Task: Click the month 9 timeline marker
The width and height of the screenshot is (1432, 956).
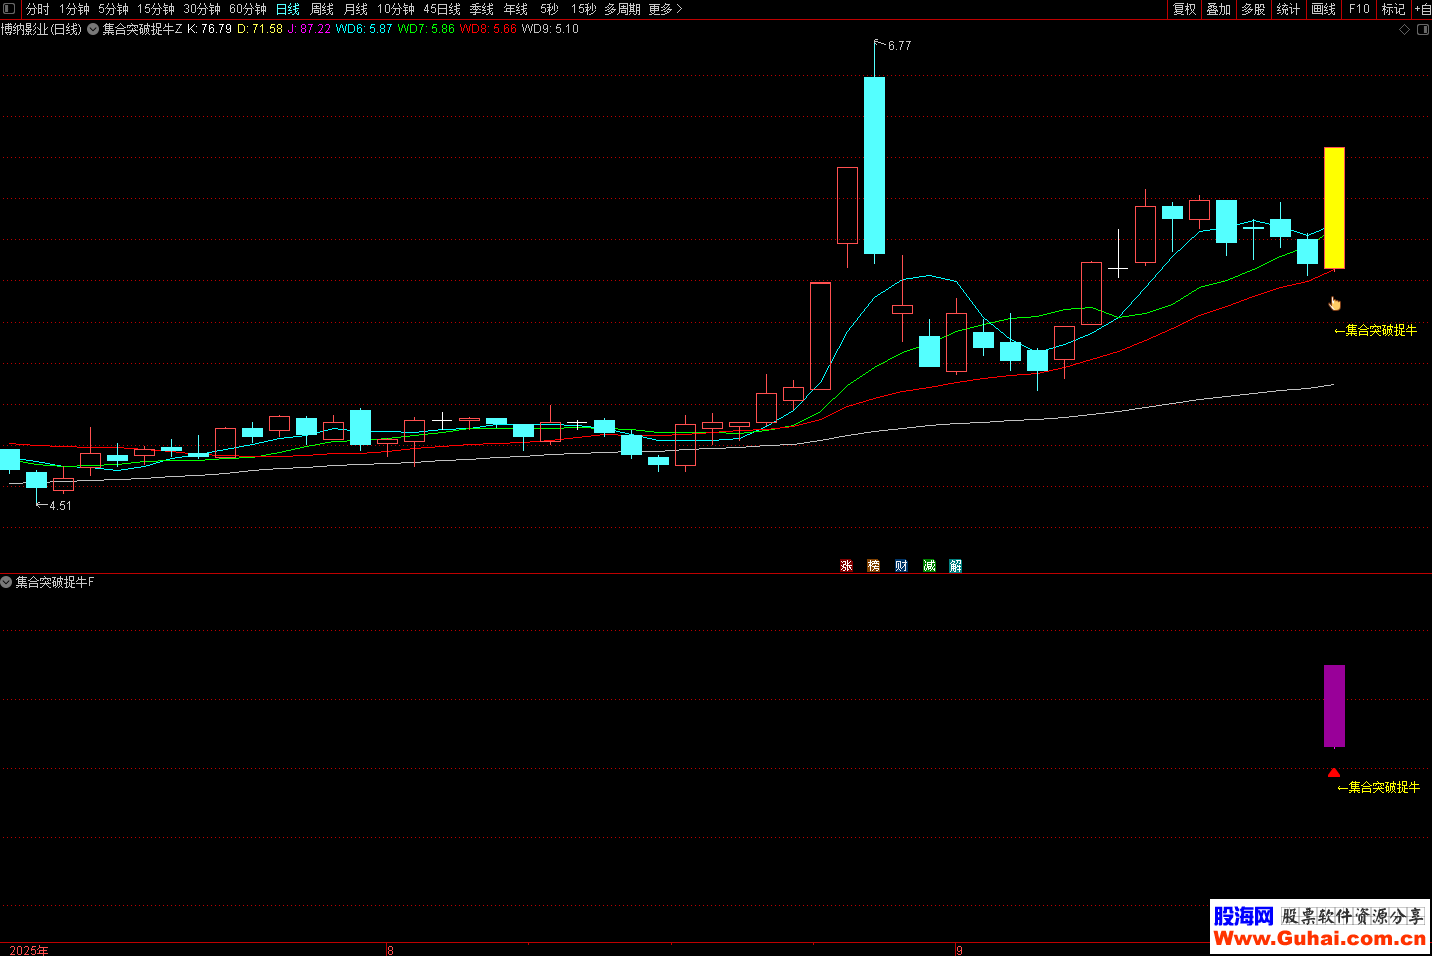Action: pyautogui.click(x=959, y=950)
